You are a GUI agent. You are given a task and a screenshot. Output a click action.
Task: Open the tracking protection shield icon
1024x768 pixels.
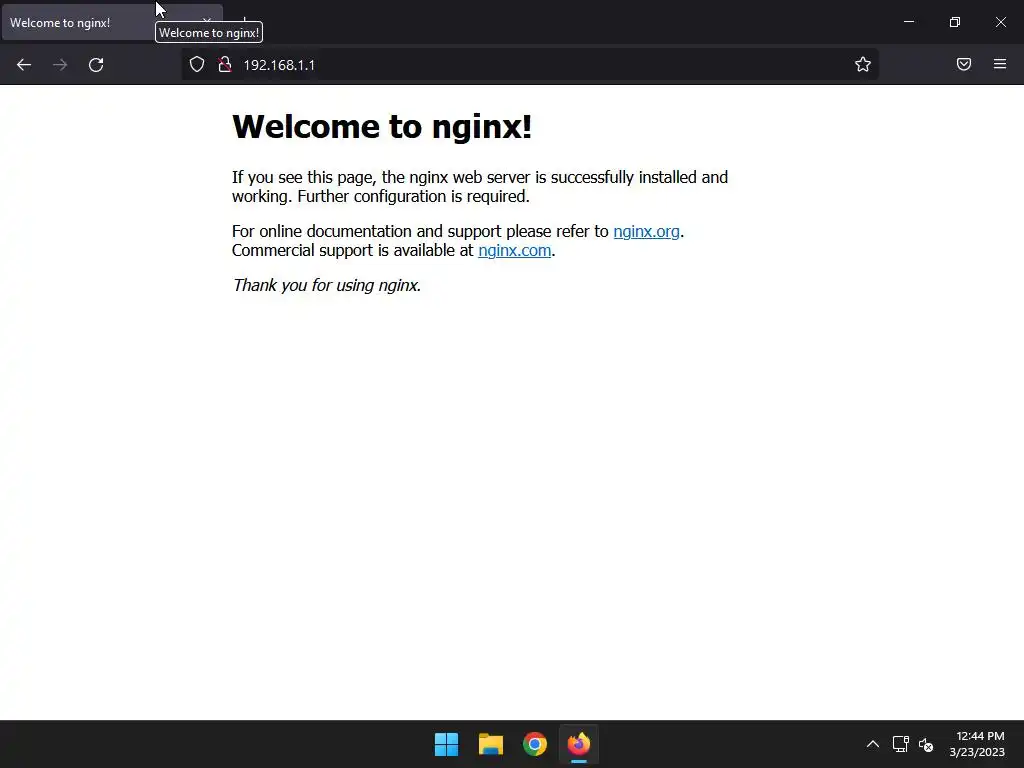tap(197, 65)
